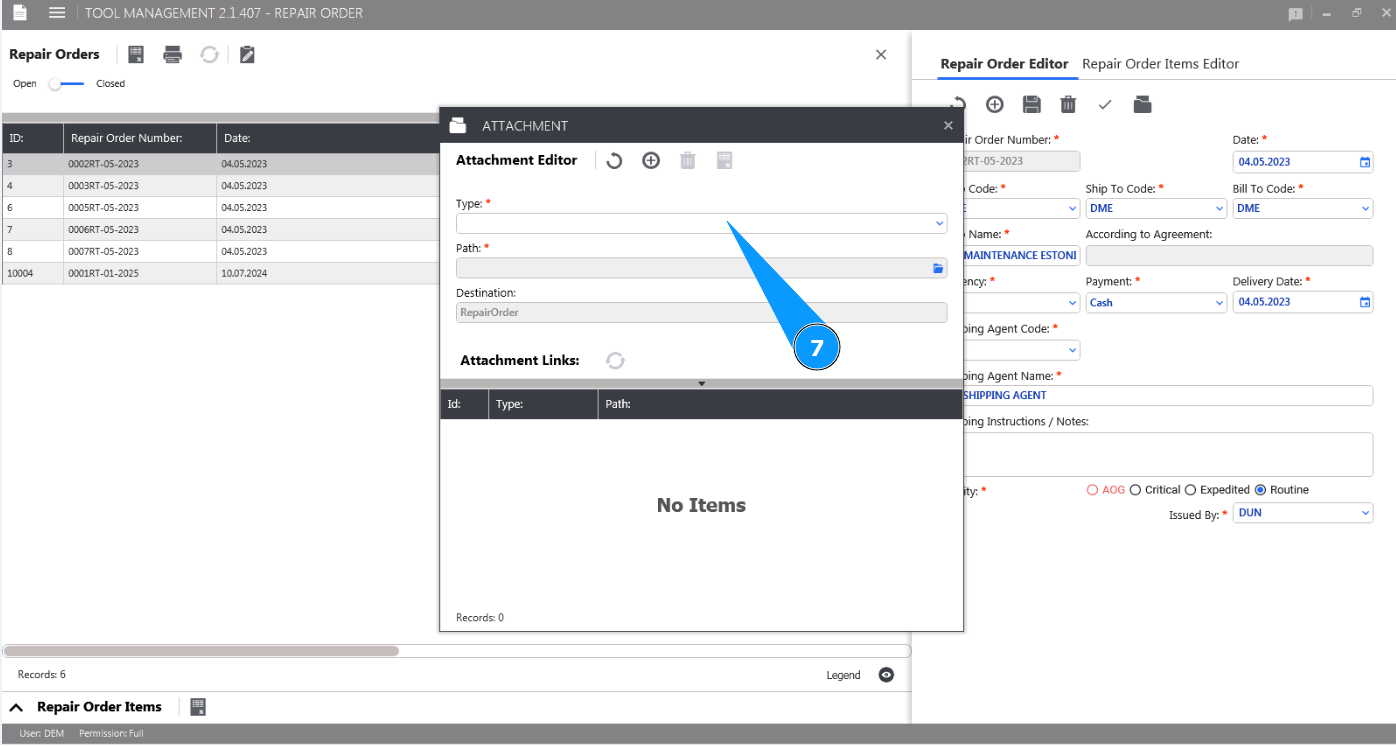Select repair order 0006RT-05-2023

[221, 230]
